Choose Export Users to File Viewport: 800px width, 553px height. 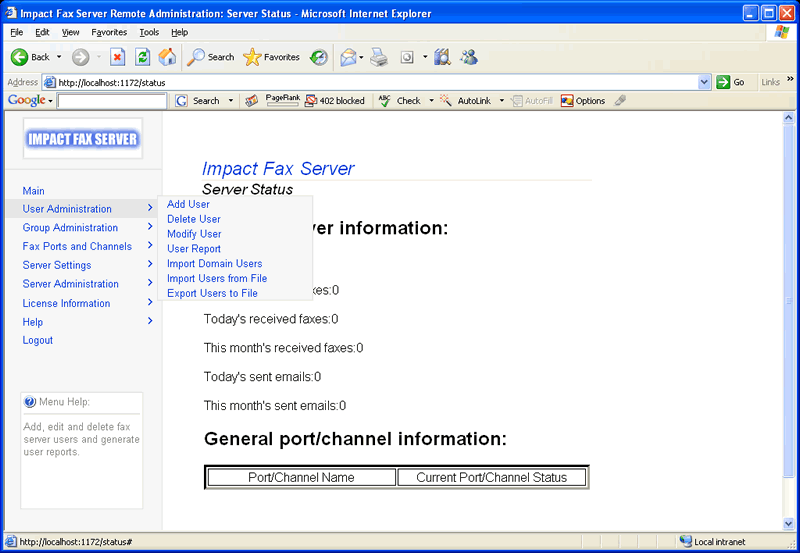coord(212,293)
